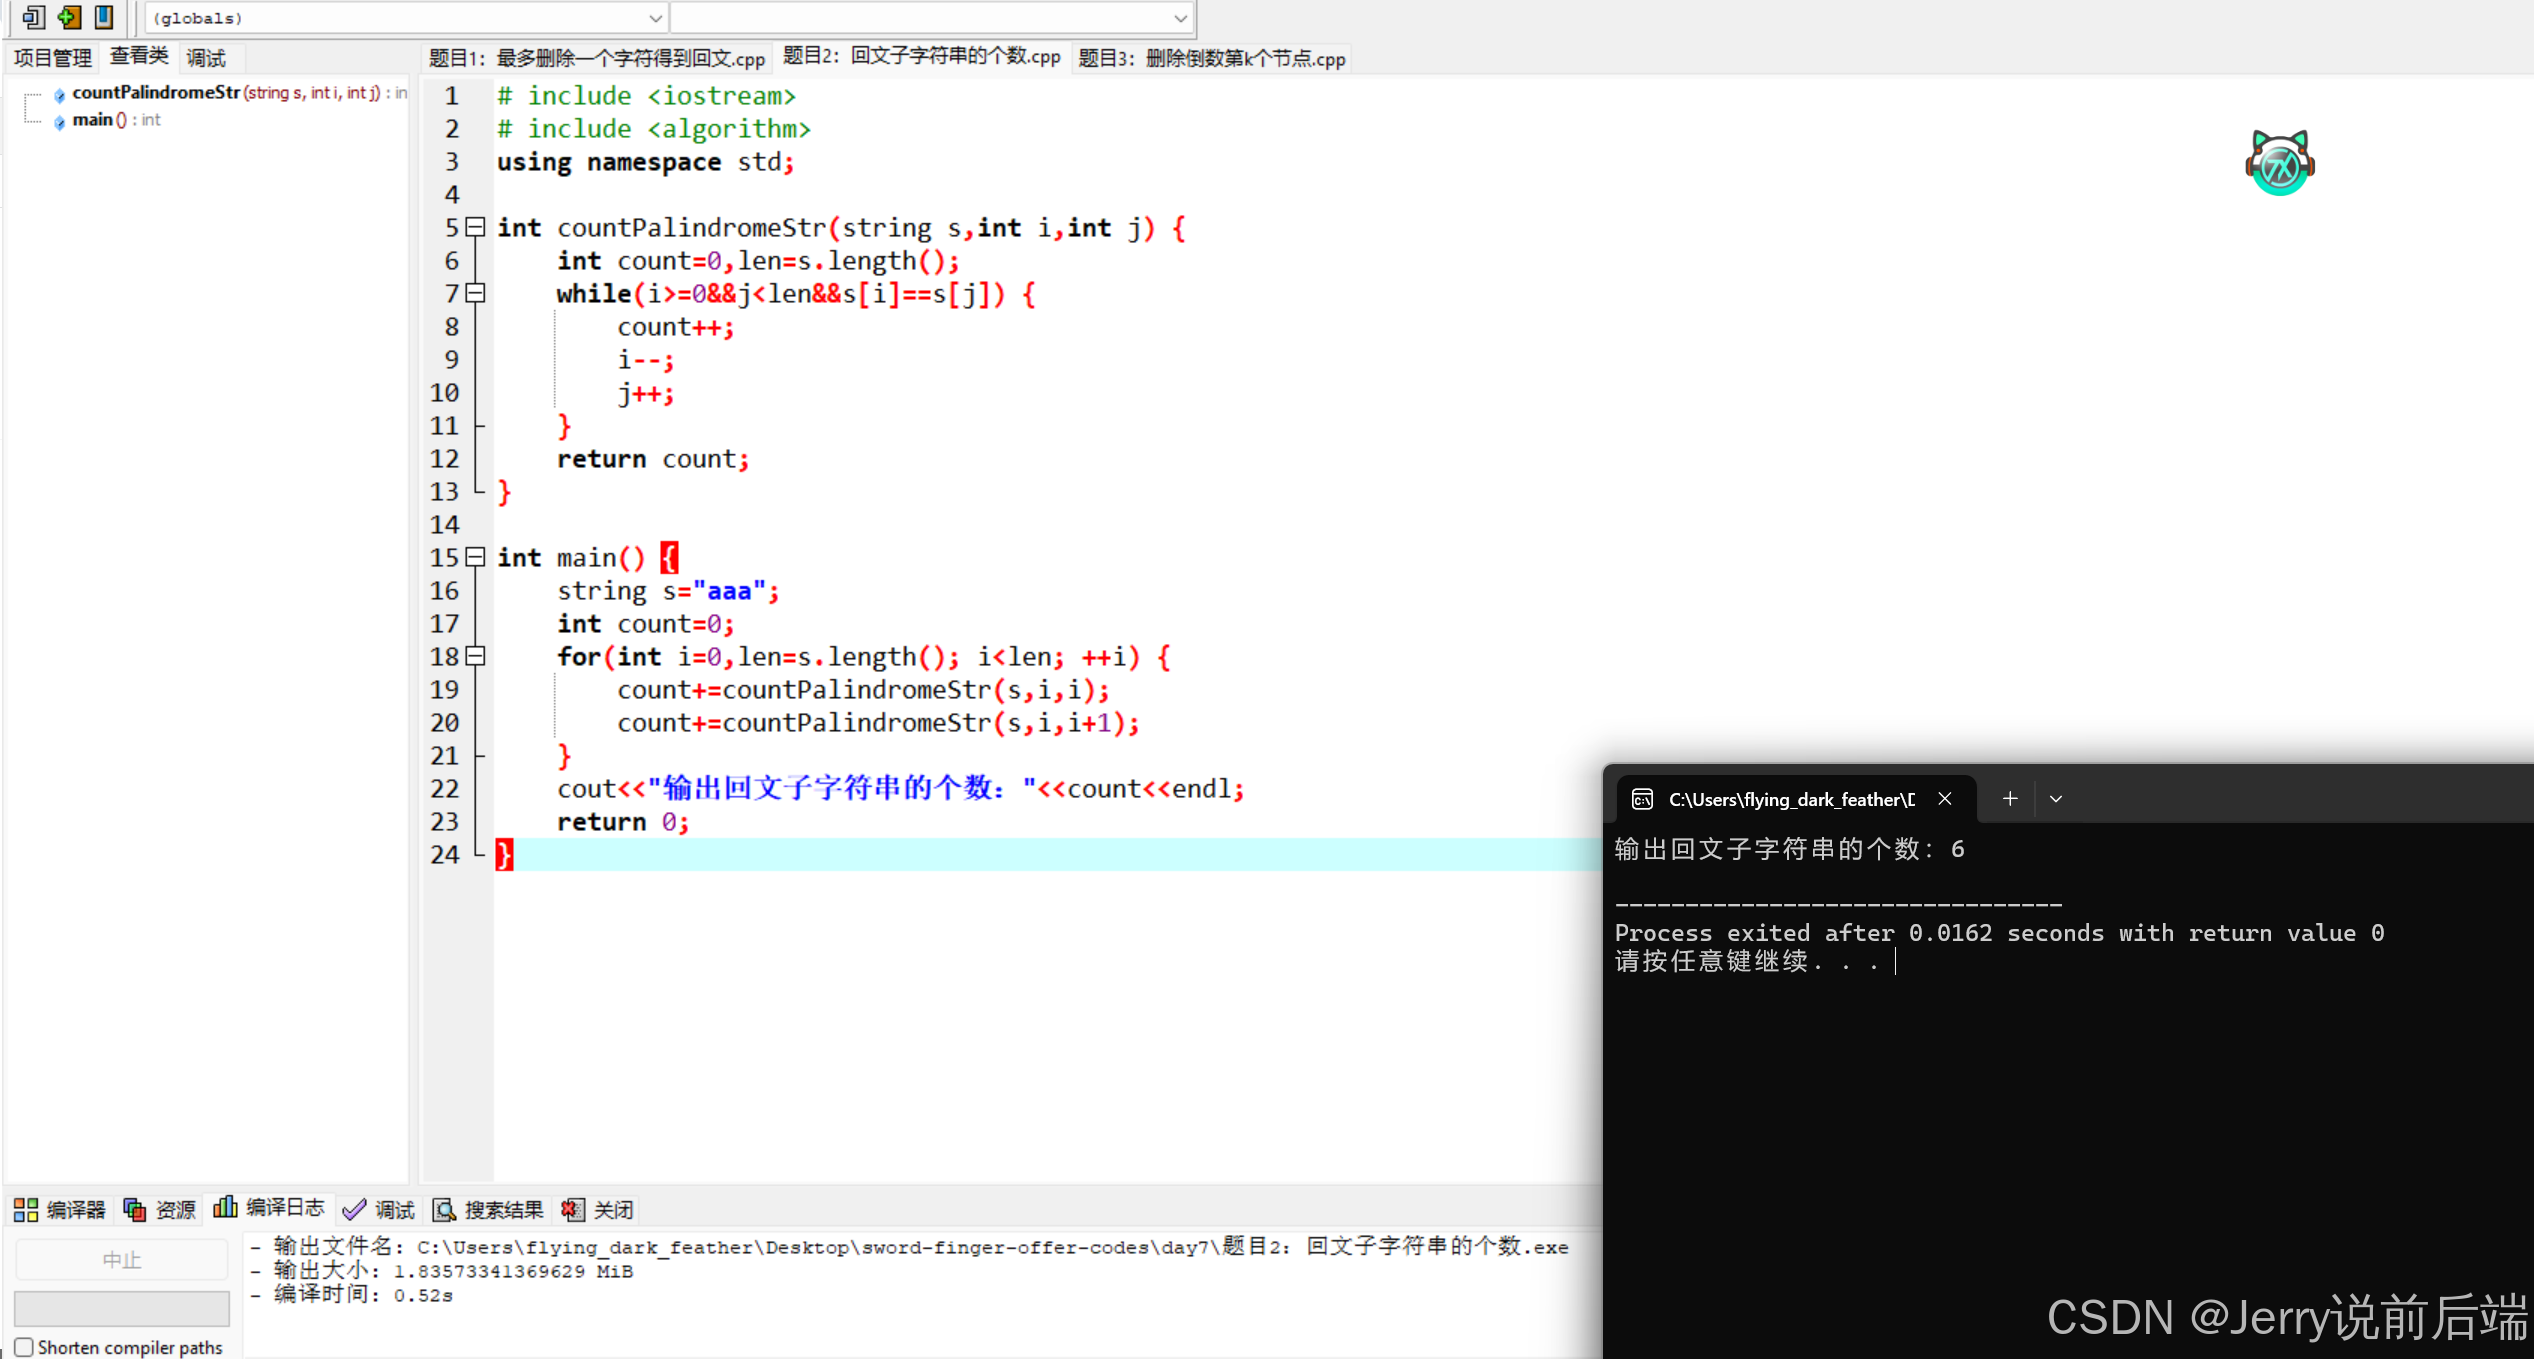The width and height of the screenshot is (2534, 1359).
Task: Click the Close panel icon at bottom
Action: pyautogui.click(x=572, y=1210)
